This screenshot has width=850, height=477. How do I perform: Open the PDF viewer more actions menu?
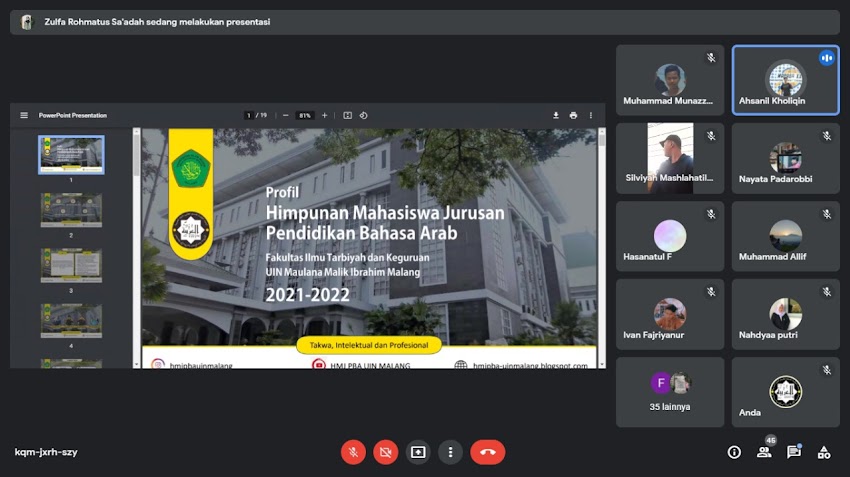pos(591,115)
